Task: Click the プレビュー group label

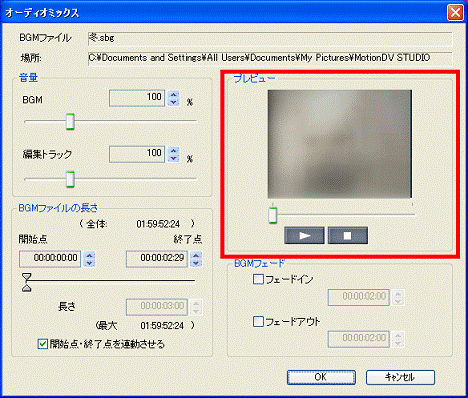Action: [x=254, y=79]
